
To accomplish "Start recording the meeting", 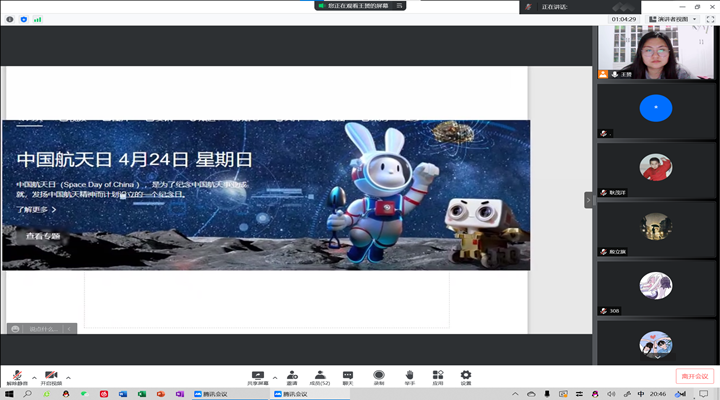I will (379, 375).
